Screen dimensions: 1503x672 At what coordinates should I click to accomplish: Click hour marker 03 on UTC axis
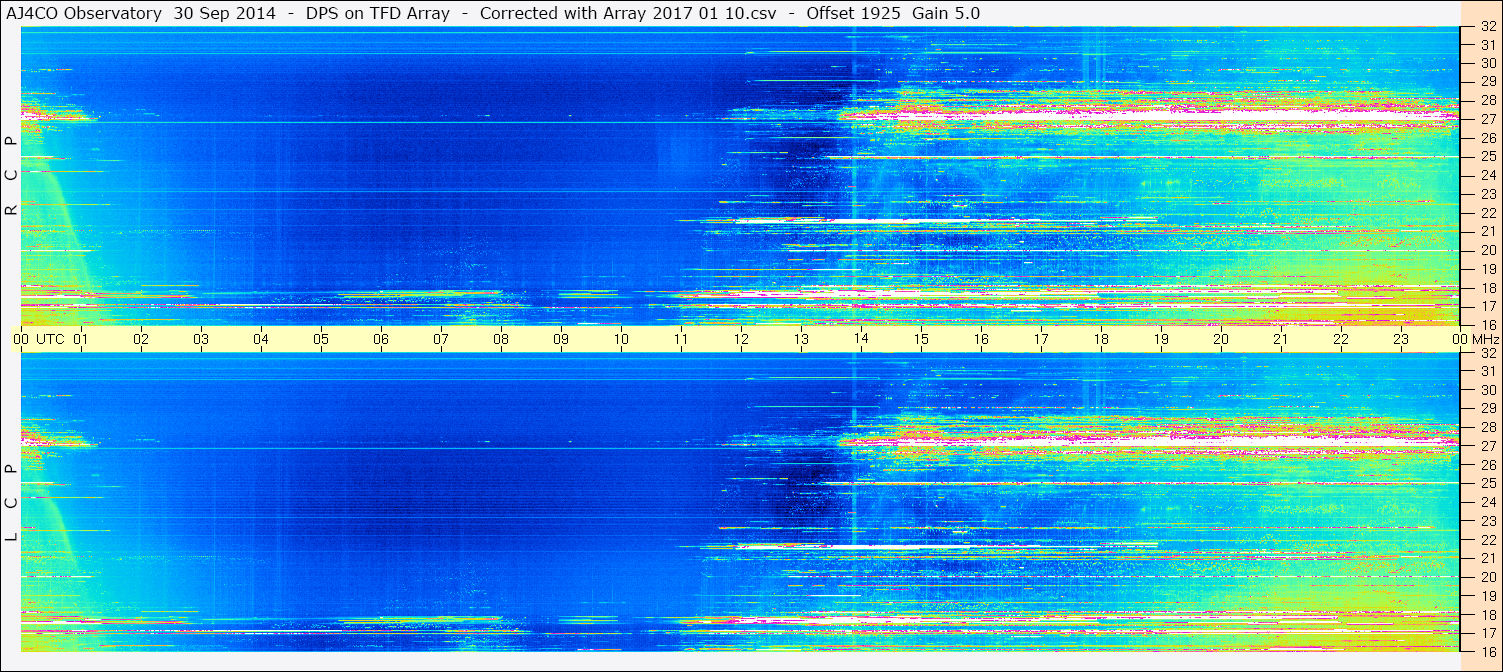coord(201,339)
